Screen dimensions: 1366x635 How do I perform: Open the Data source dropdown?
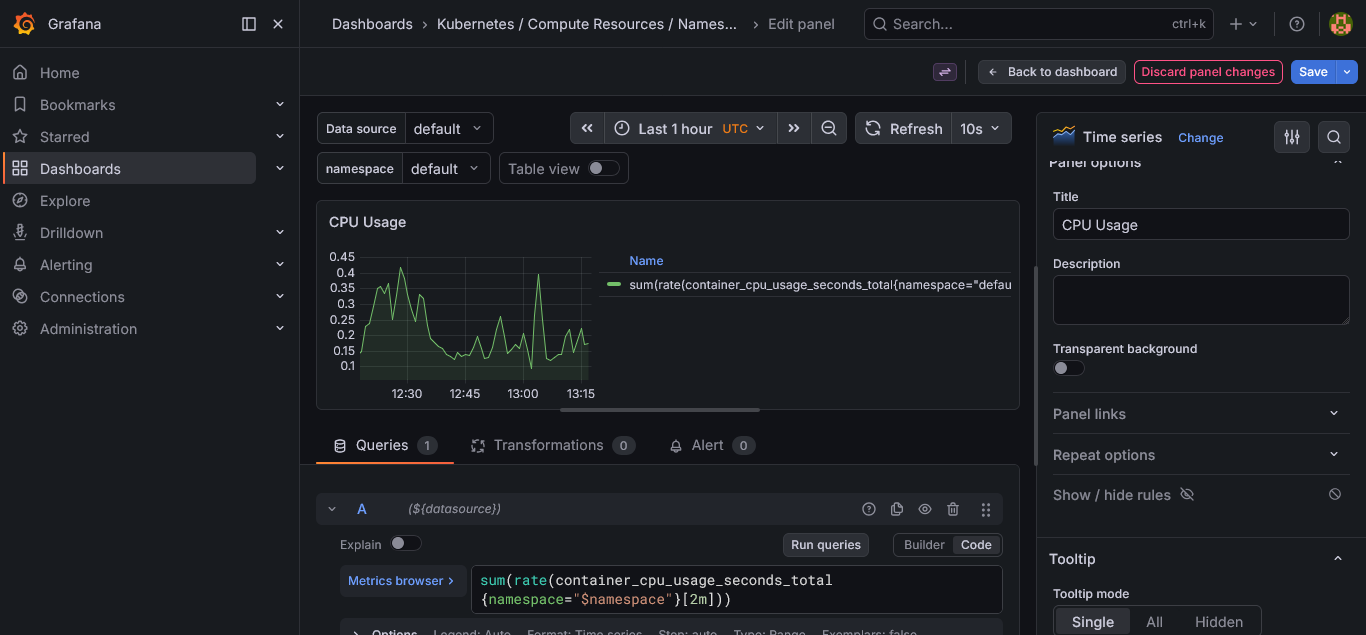click(x=448, y=128)
